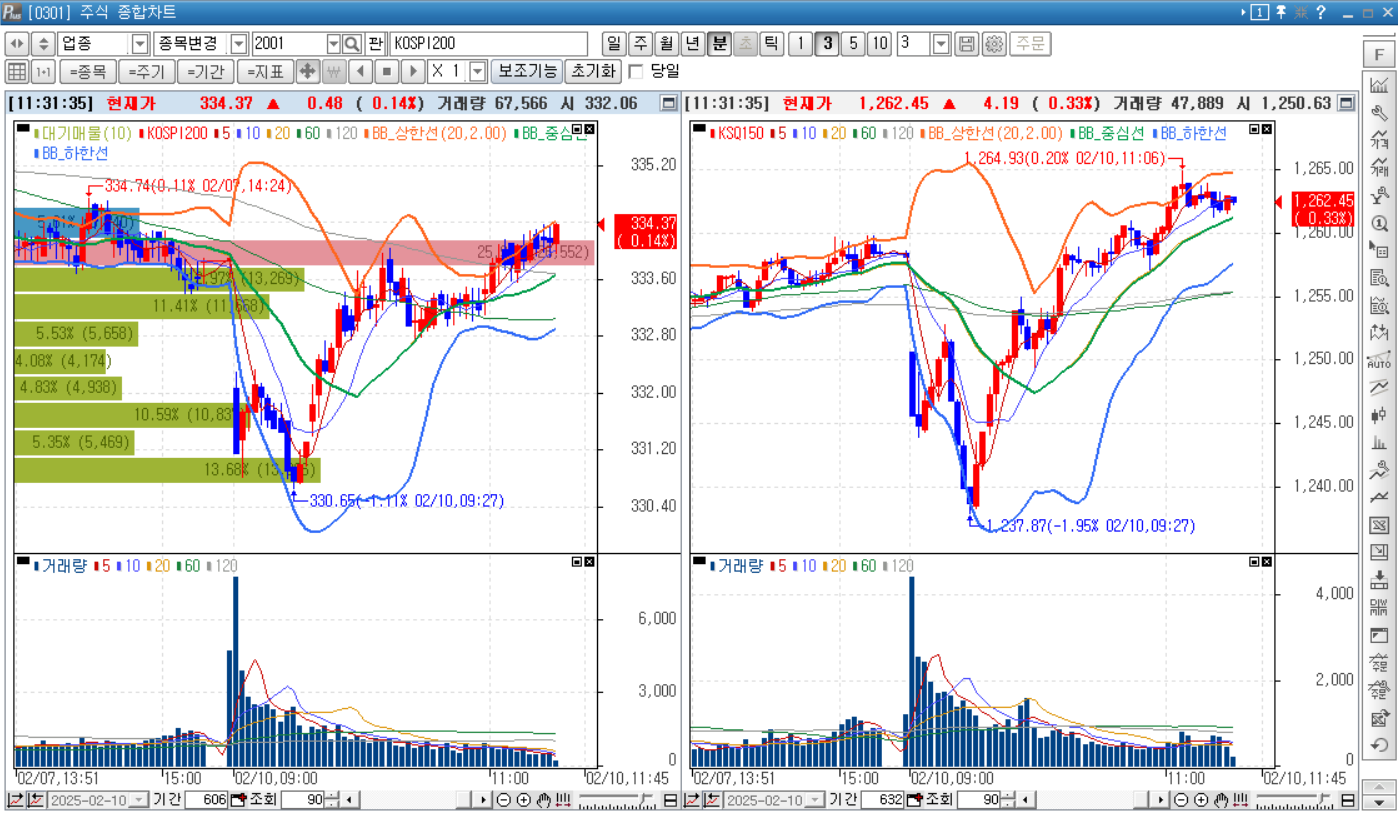This screenshot has width=1398, height=814.
Task: Click the KOSPI200 name field
Action: (488, 44)
